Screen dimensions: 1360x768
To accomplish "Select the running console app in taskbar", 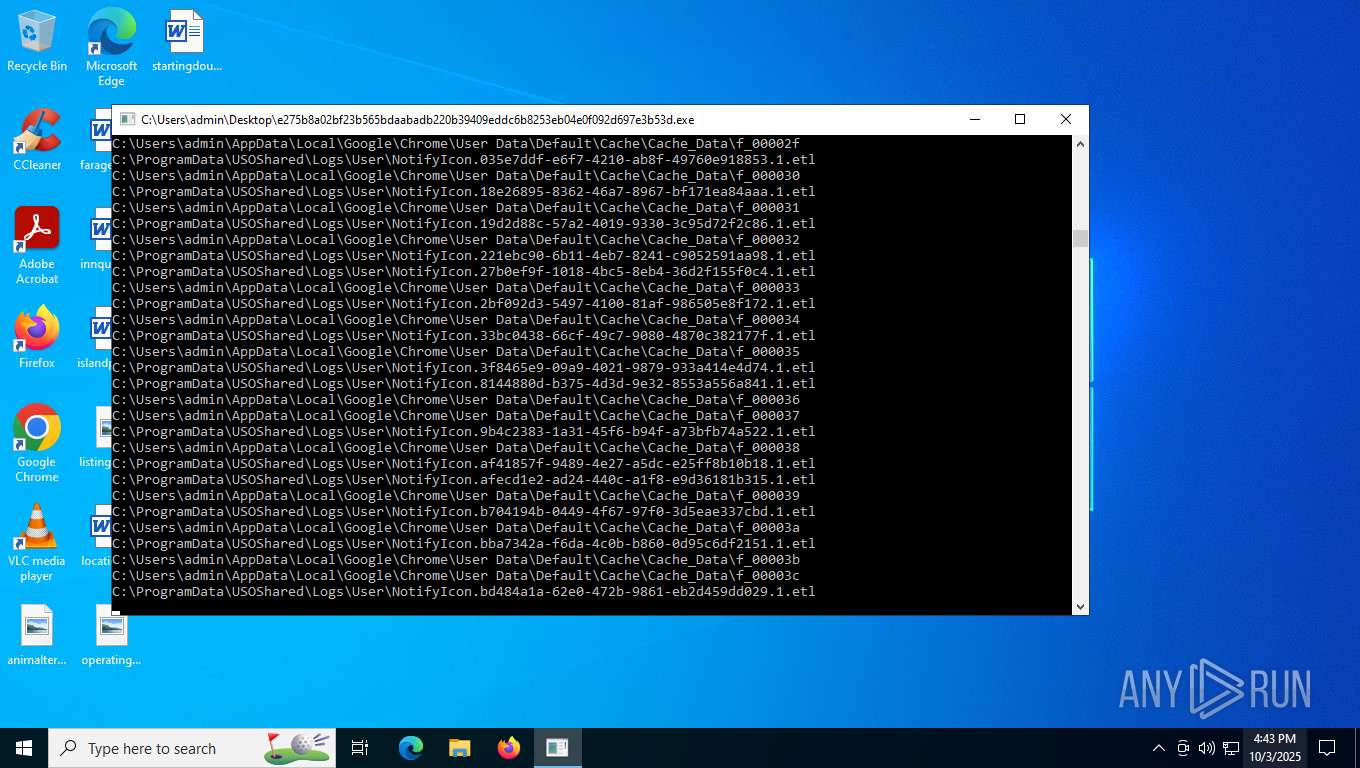I will tap(558, 748).
